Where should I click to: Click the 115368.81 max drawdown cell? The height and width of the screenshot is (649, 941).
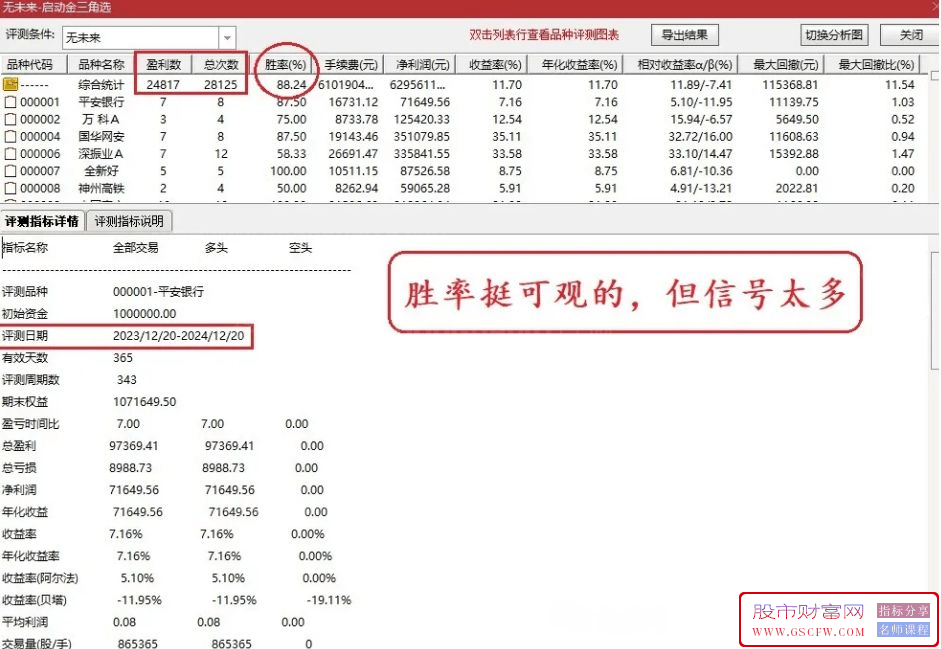(x=790, y=85)
